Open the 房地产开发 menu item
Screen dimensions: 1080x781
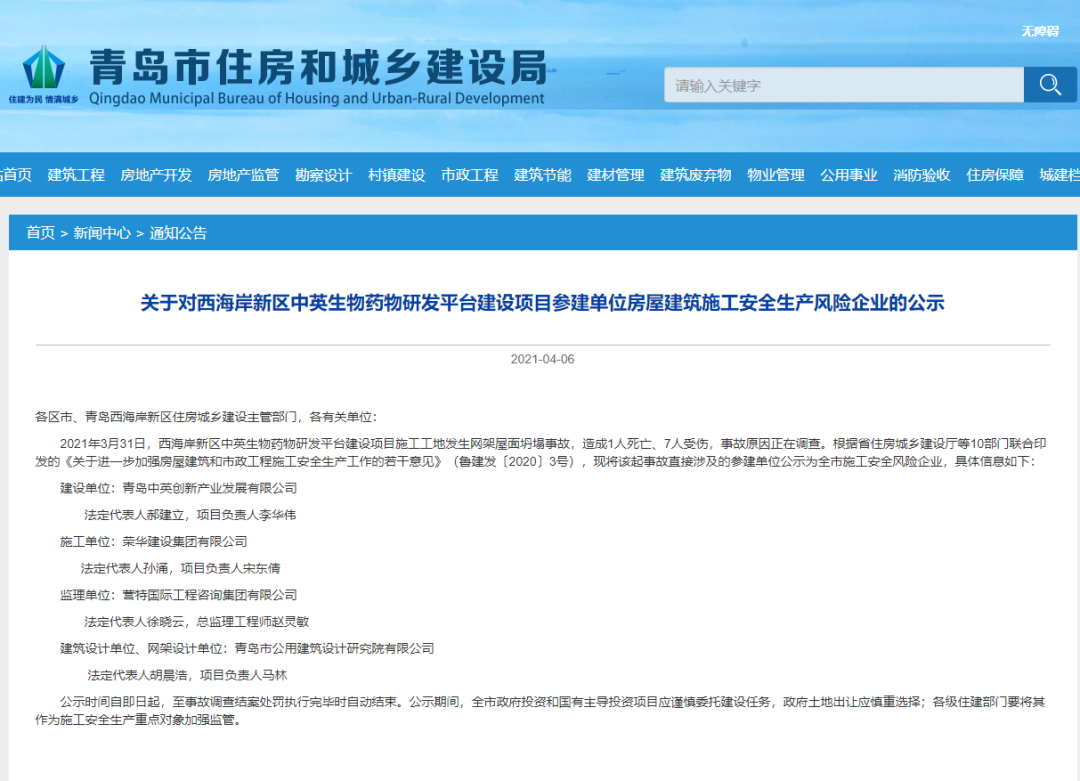point(156,175)
